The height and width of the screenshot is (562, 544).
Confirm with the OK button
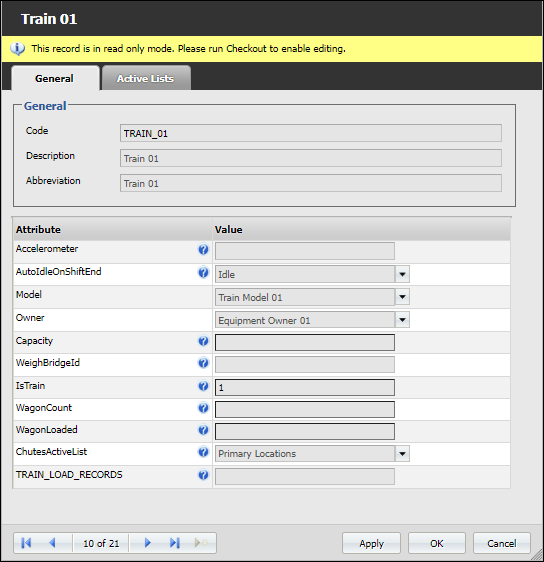click(x=437, y=543)
